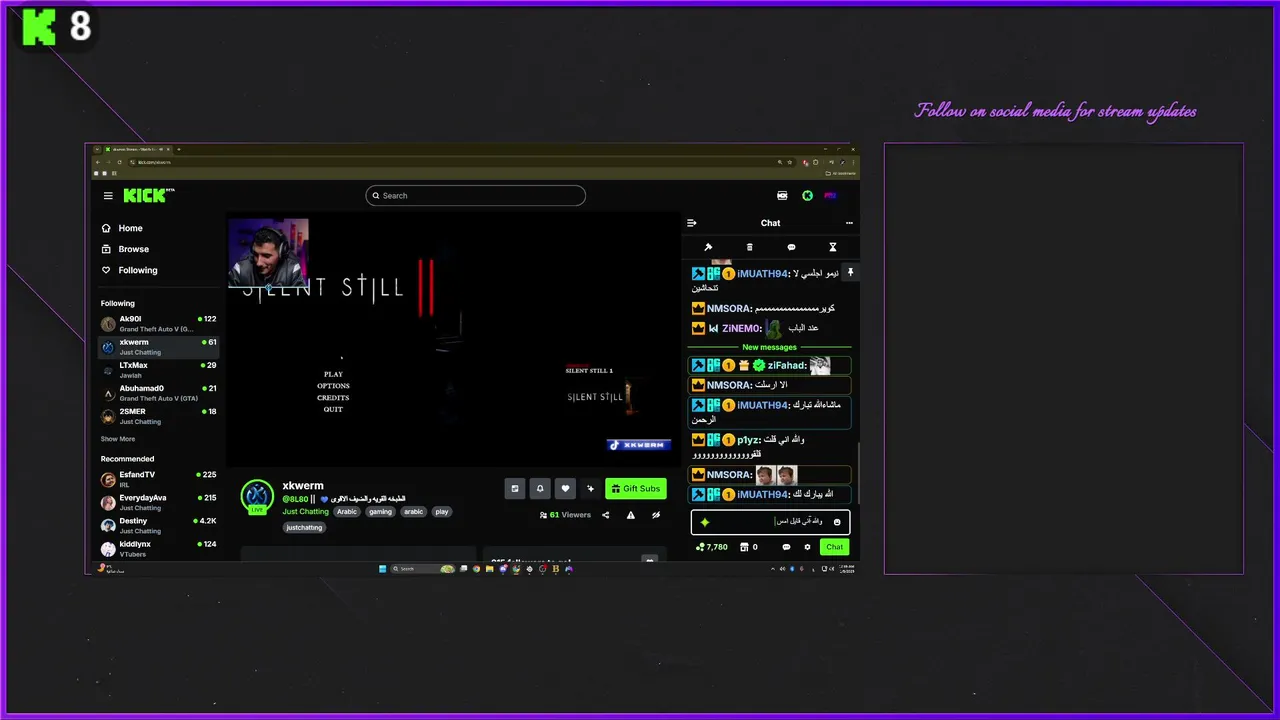
Task: Open the 2SMER channel
Action: (158, 416)
